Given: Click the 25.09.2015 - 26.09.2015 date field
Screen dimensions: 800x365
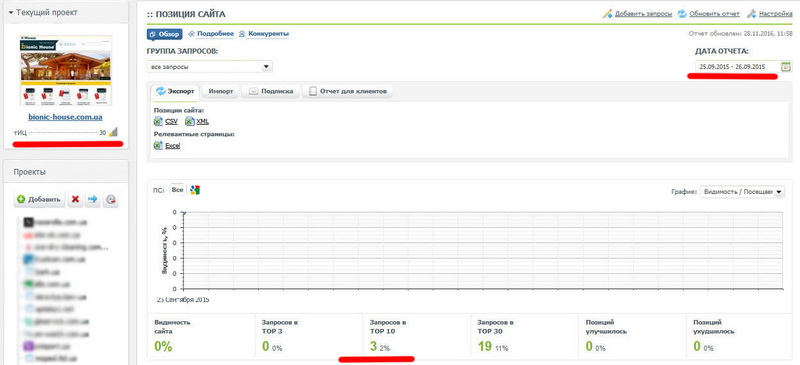Looking at the screenshot, I should click(x=737, y=67).
